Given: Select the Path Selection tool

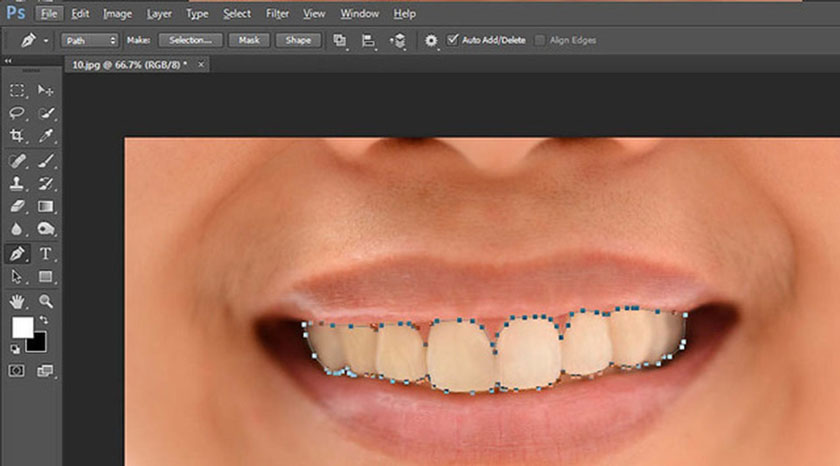Looking at the screenshot, I should point(17,276).
